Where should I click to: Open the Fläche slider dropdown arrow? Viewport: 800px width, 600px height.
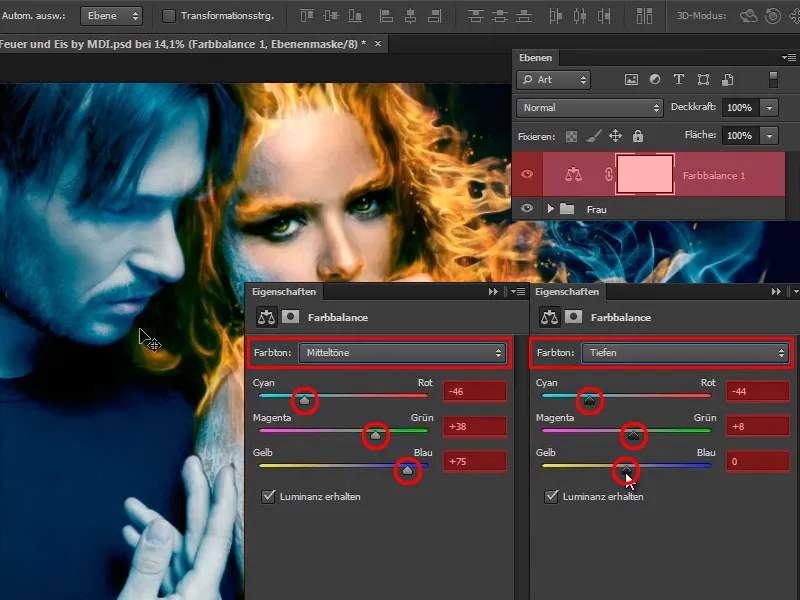tap(769, 136)
